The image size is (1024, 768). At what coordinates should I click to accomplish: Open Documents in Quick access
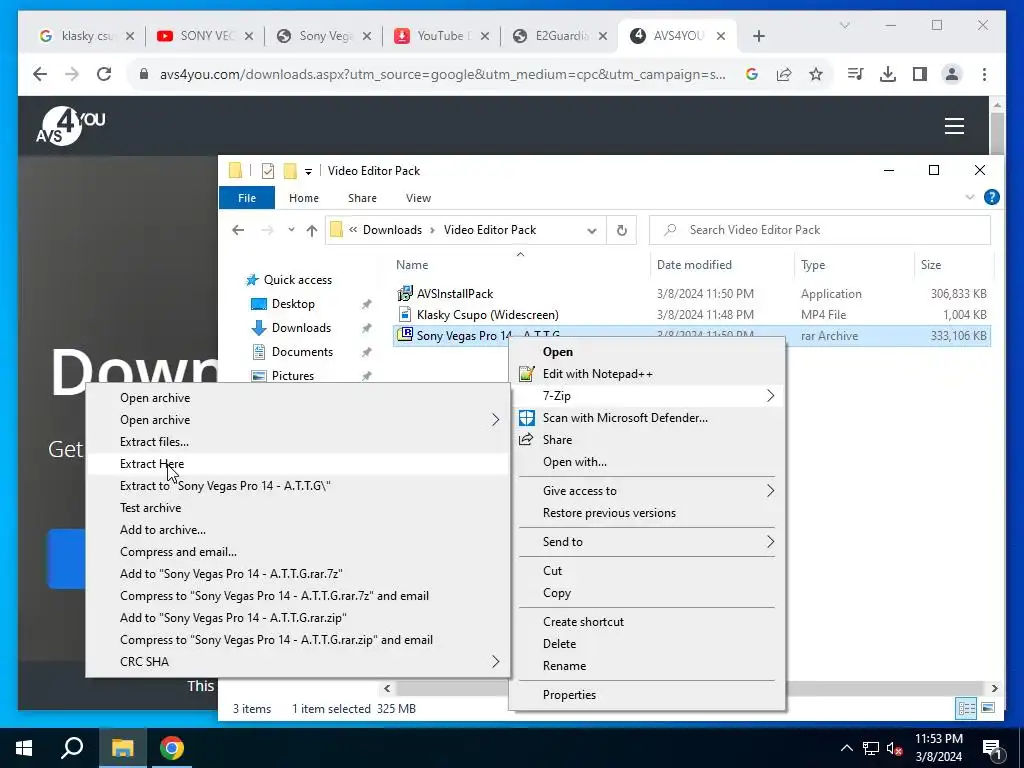302,352
